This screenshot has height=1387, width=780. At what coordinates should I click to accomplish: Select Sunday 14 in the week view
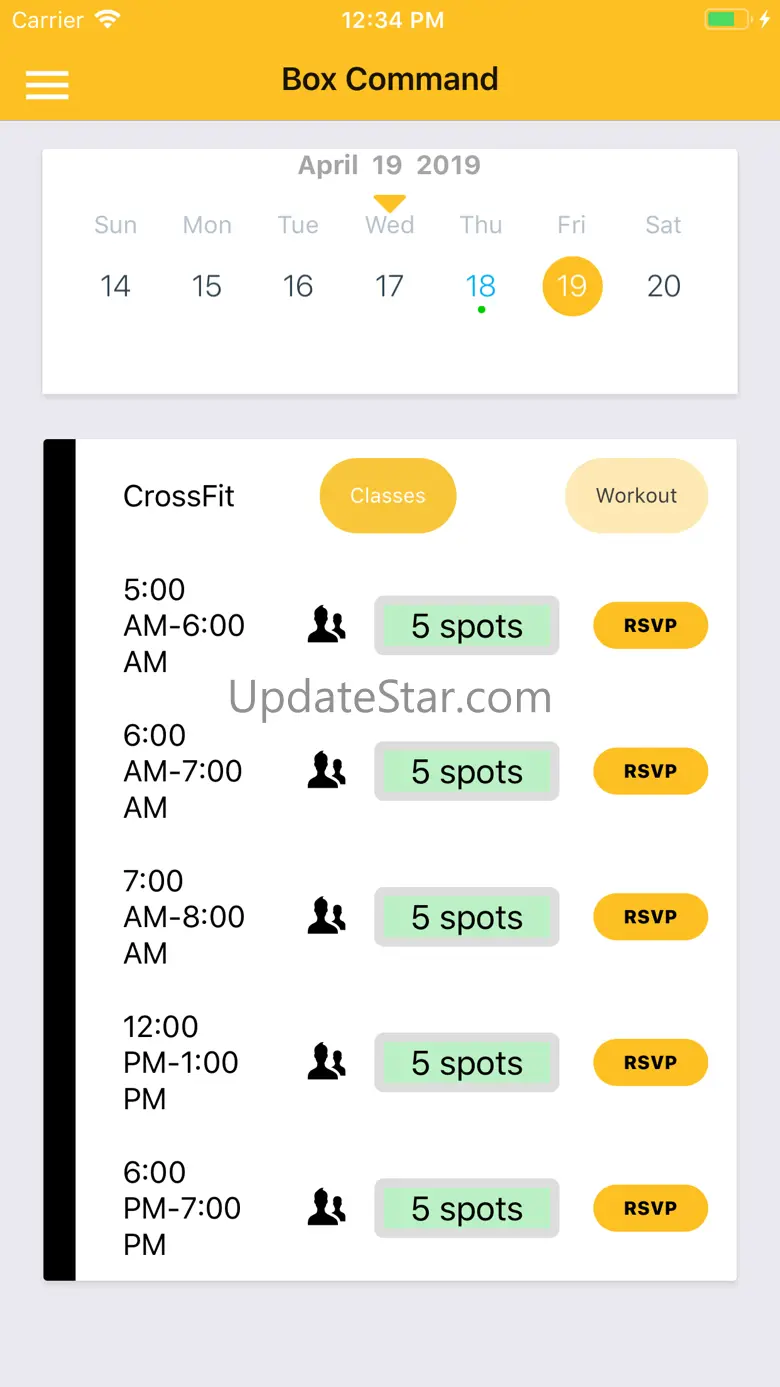115,287
